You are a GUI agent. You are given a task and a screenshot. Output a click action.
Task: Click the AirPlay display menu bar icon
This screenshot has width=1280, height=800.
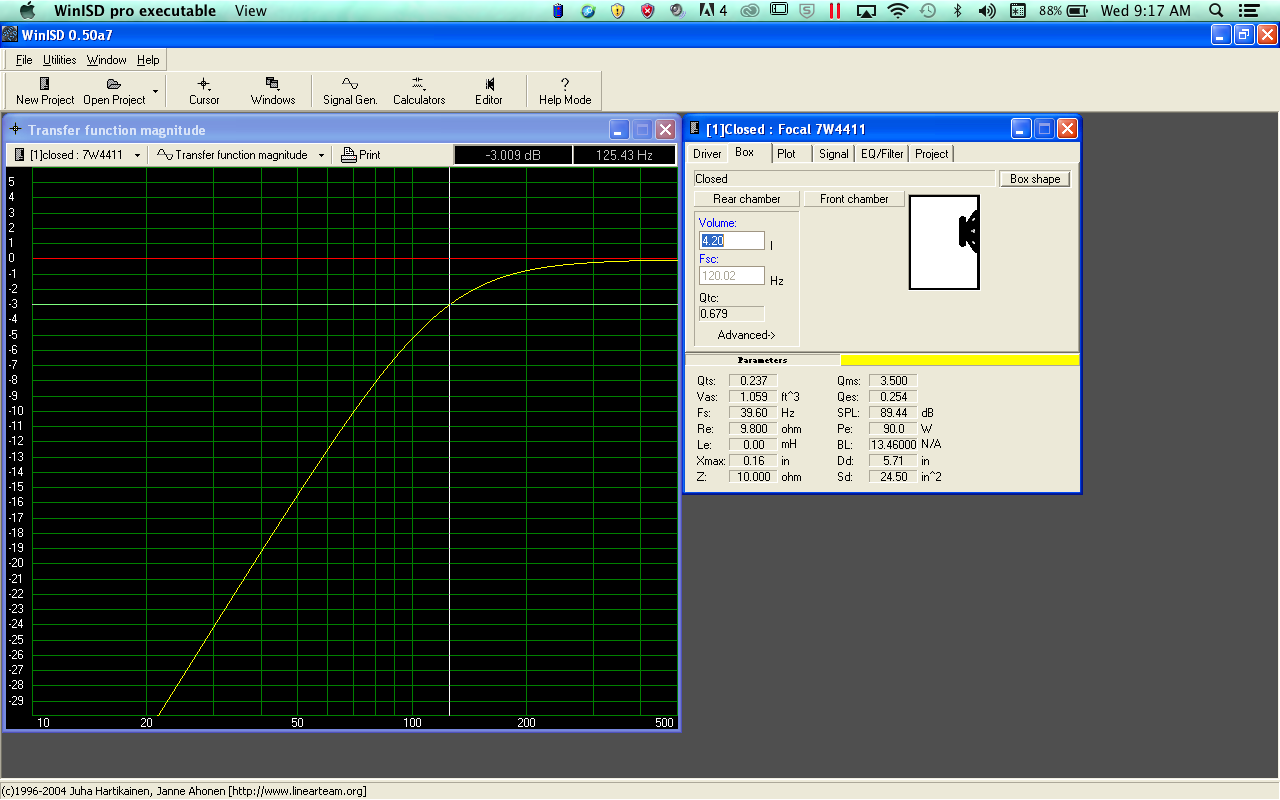click(867, 11)
